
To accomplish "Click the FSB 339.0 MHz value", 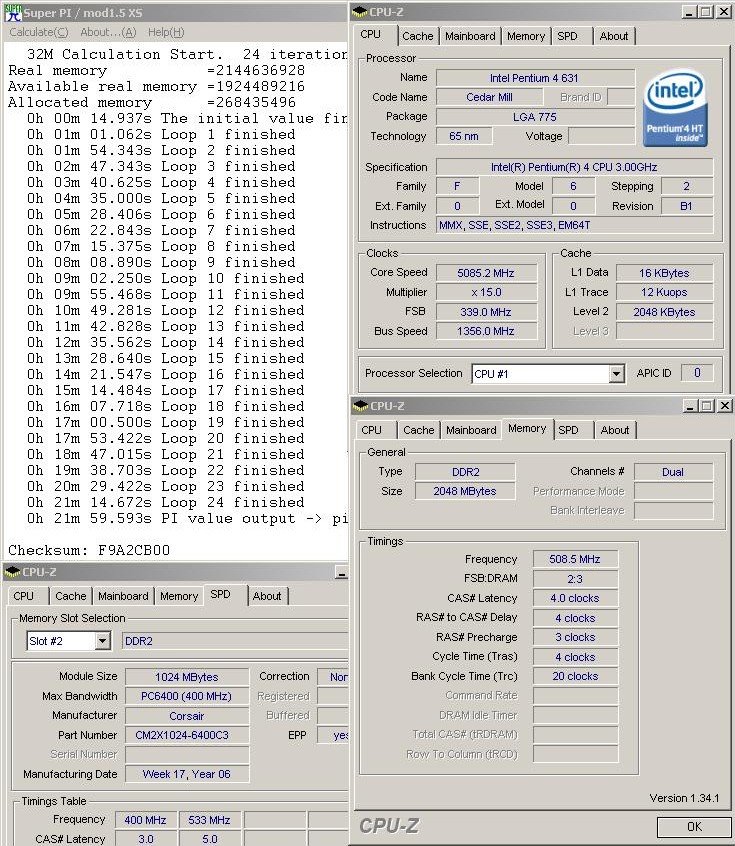I will [486, 312].
